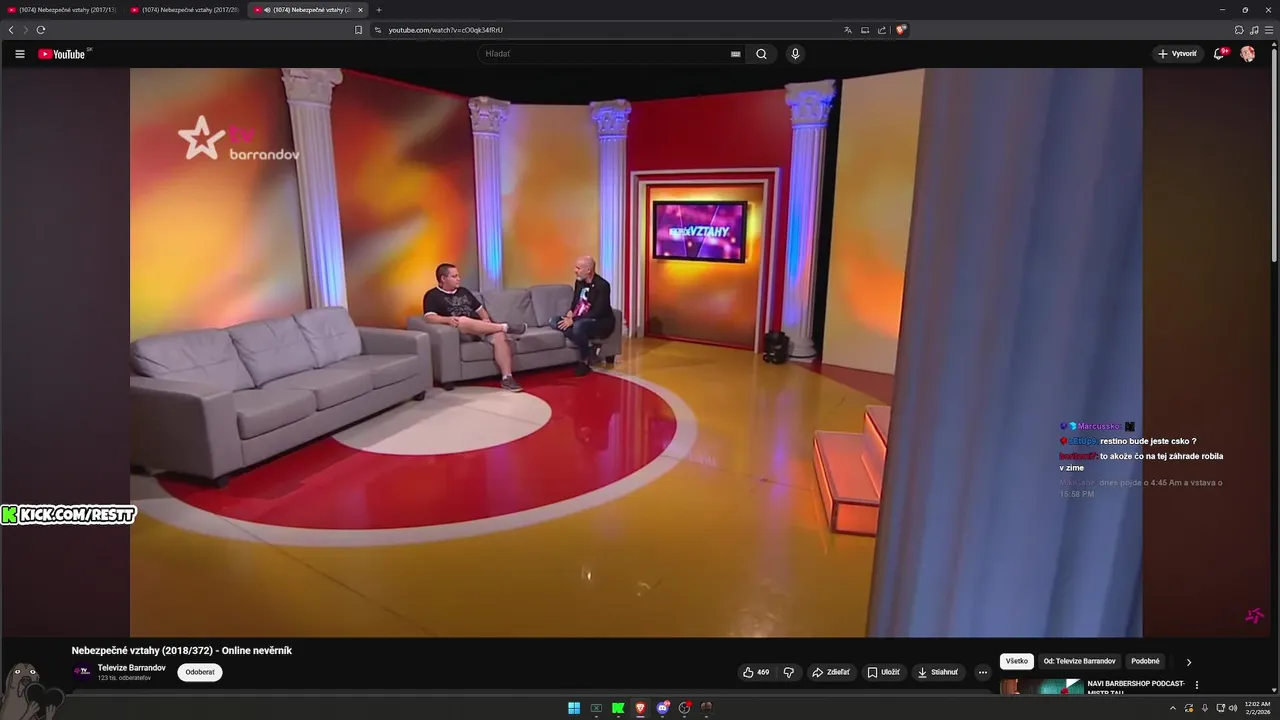The image size is (1280, 720).
Task: Open the on-screen keyboard icon in search
Action: 736,54
